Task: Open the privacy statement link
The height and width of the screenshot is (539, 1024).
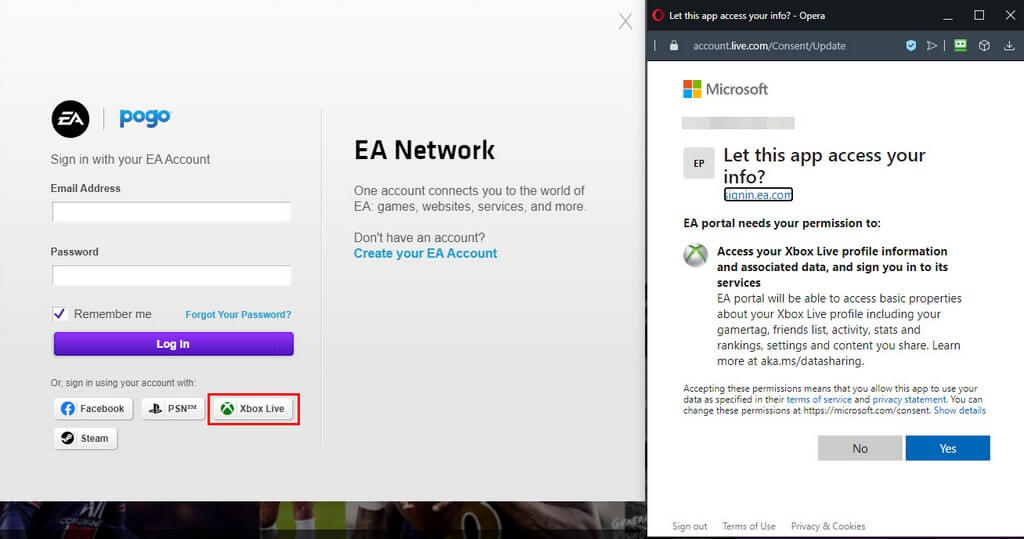Action: click(909, 399)
